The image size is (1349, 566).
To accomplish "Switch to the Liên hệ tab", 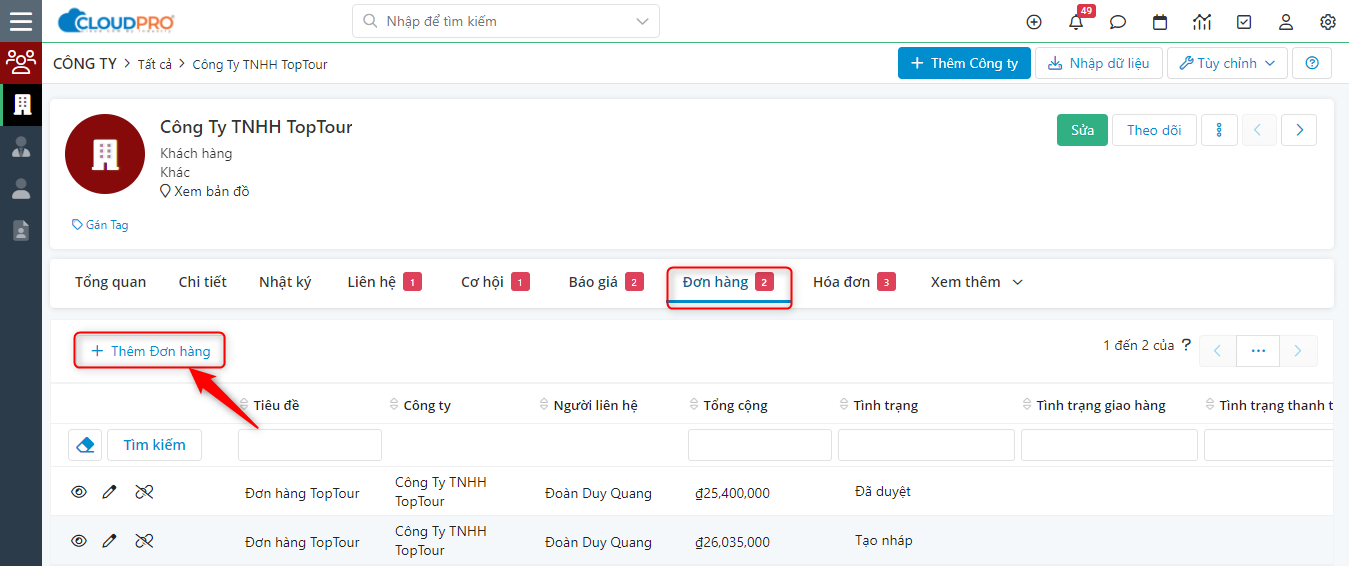I will click(384, 282).
